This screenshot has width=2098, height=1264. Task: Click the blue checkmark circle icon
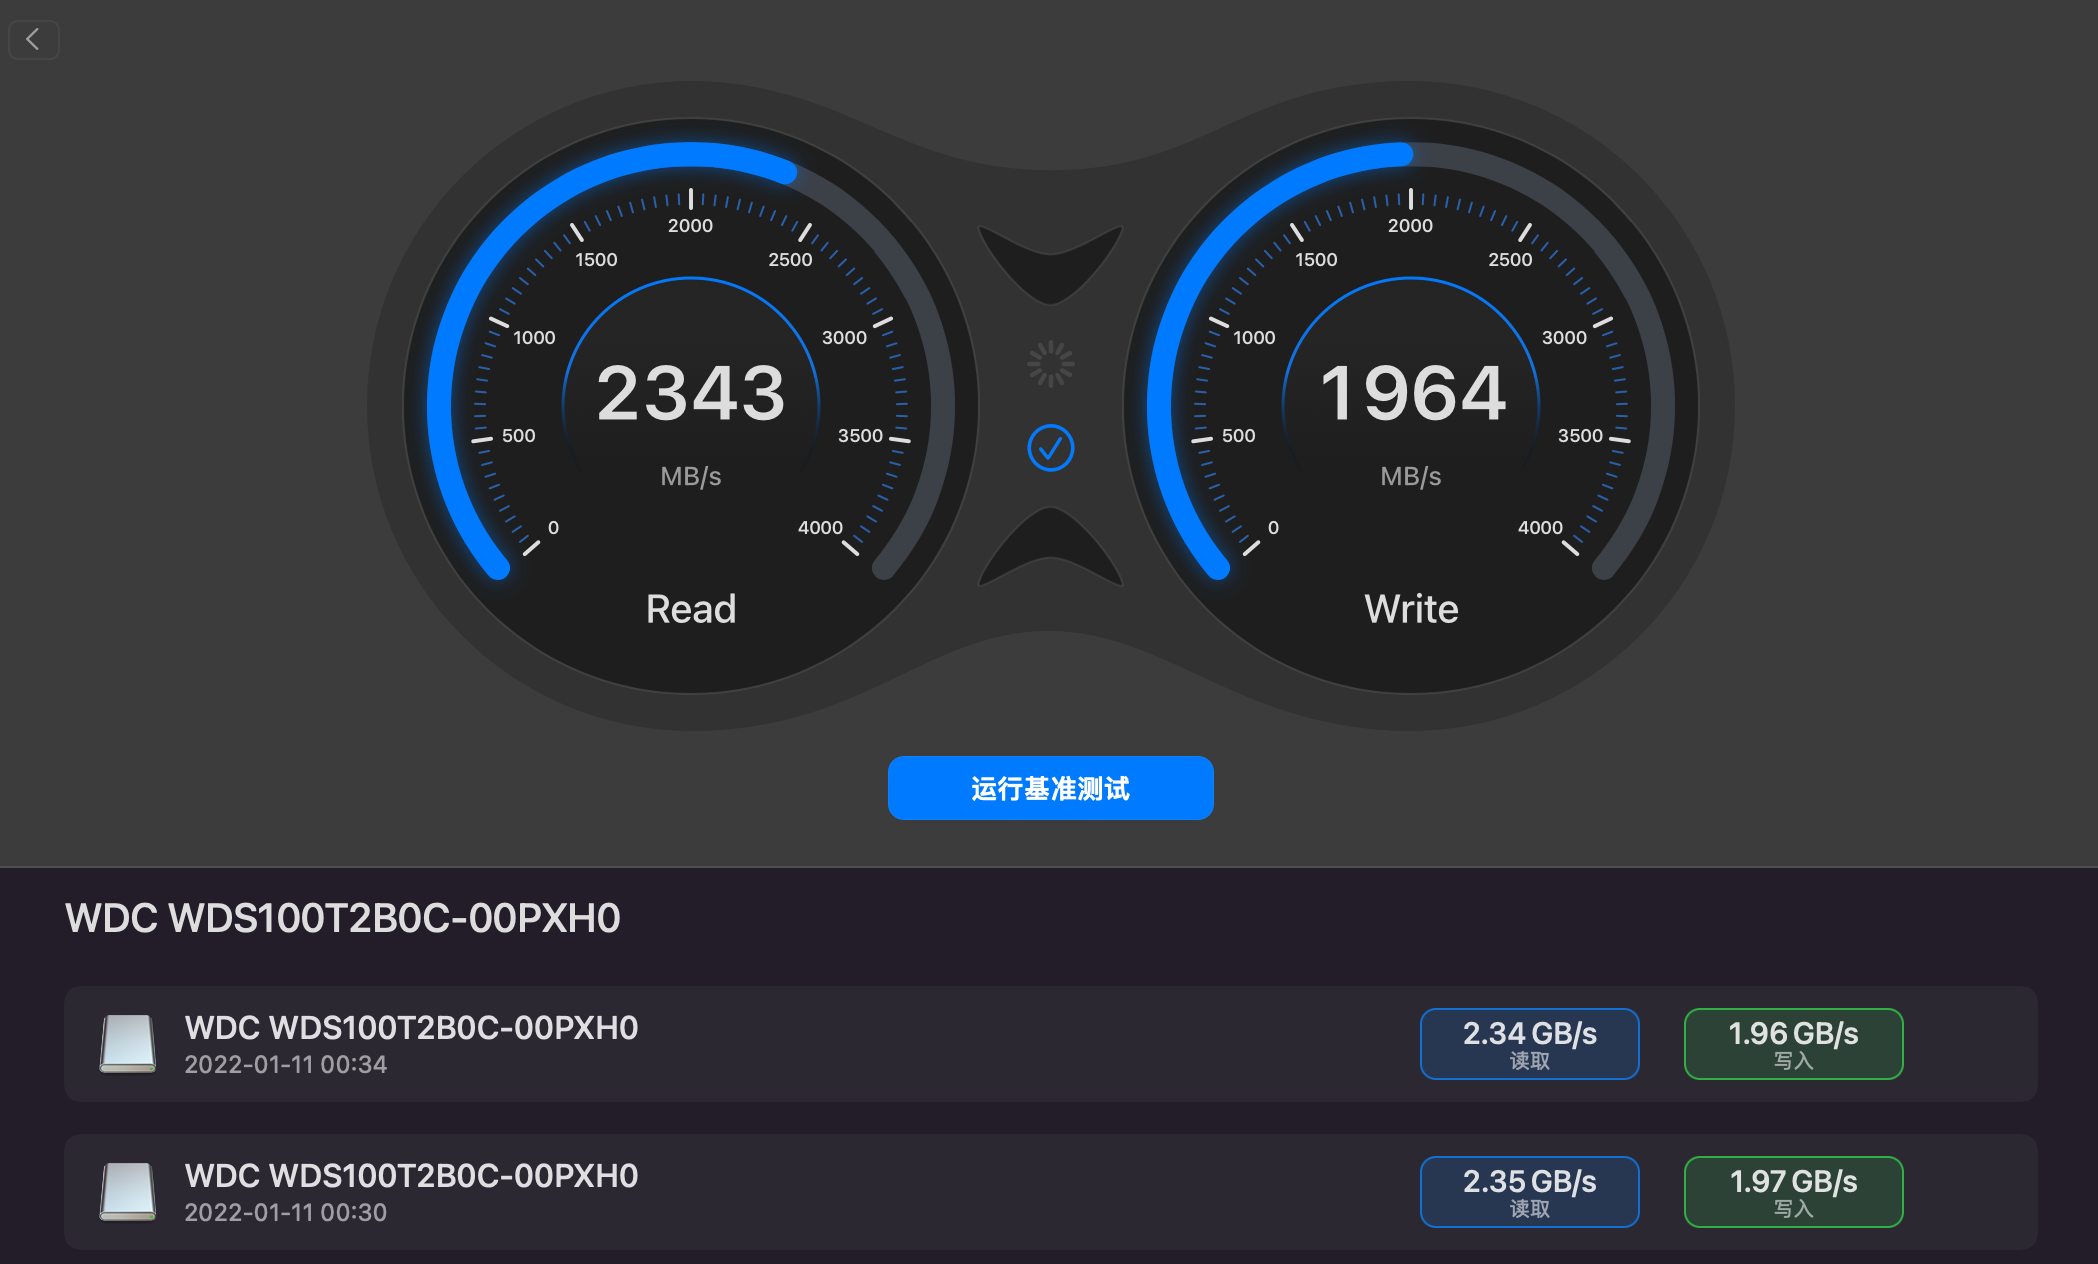coord(1050,448)
